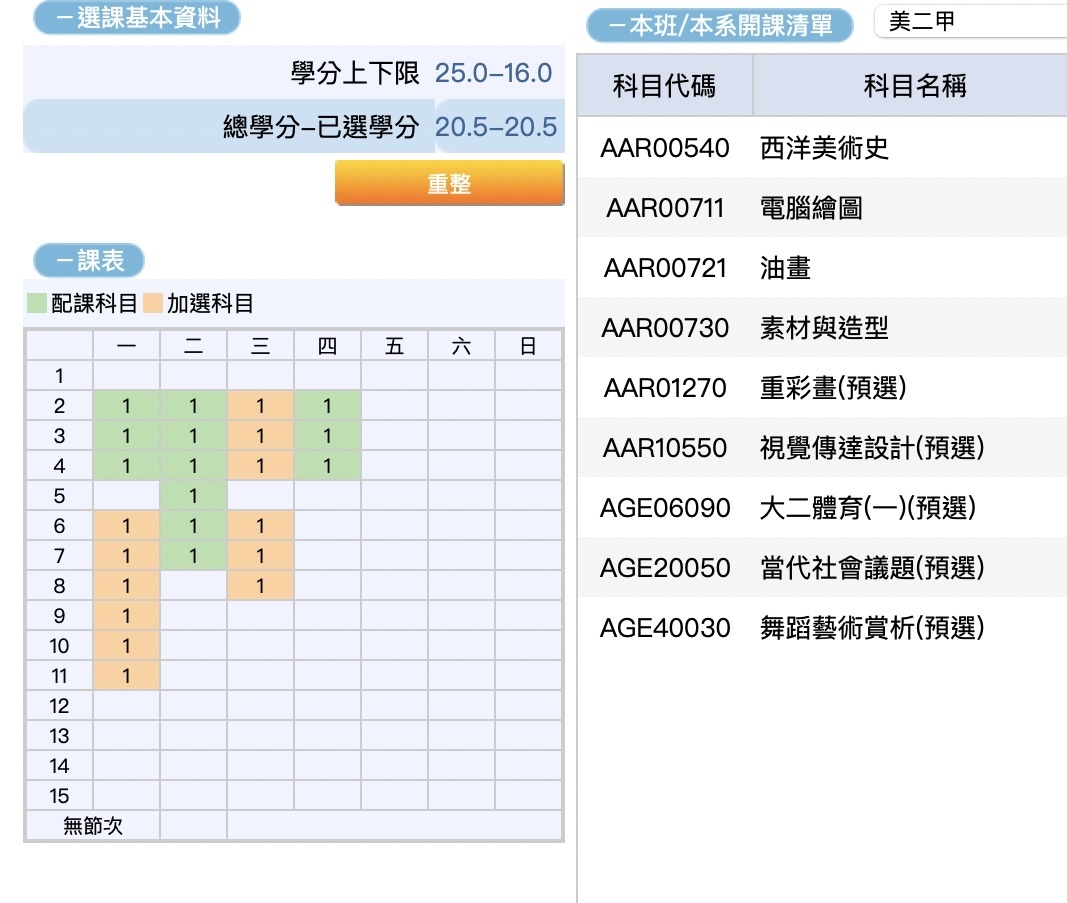
Task: Select course code AGE20050
Action: (x=665, y=567)
